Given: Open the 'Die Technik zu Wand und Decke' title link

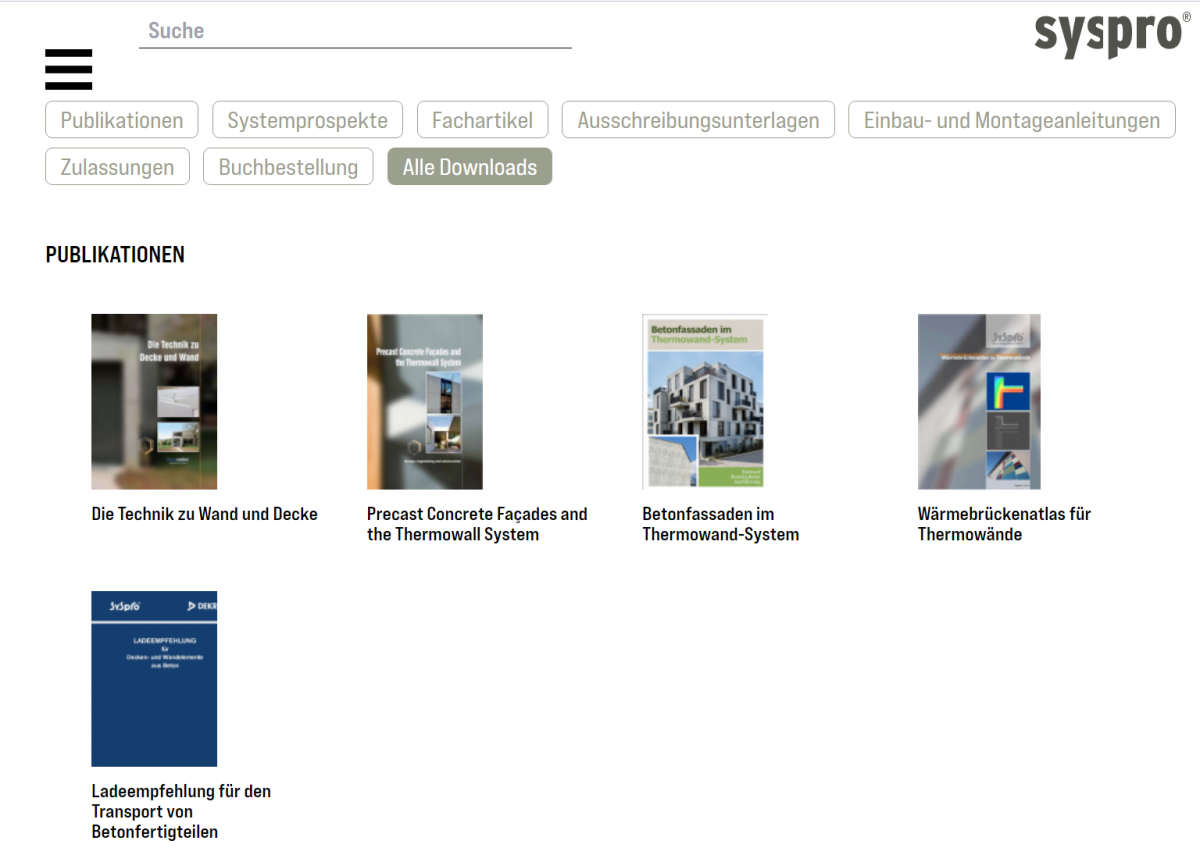Looking at the screenshot, I should (204, 514).
